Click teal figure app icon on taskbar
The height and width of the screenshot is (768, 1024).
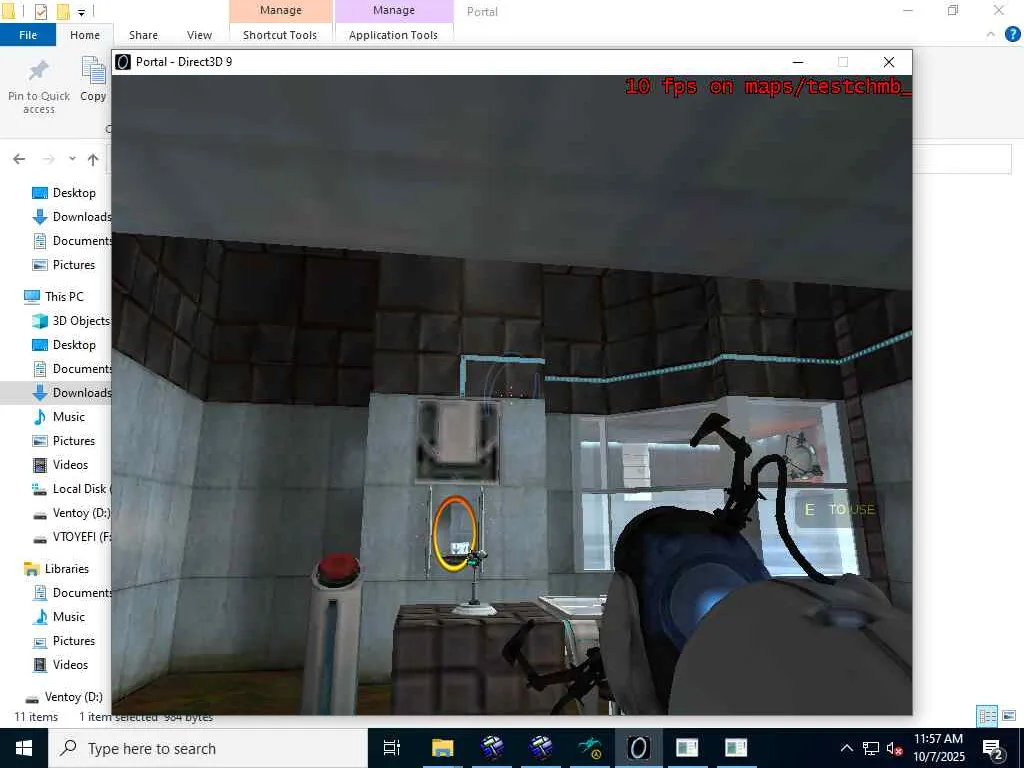point(590,748)
